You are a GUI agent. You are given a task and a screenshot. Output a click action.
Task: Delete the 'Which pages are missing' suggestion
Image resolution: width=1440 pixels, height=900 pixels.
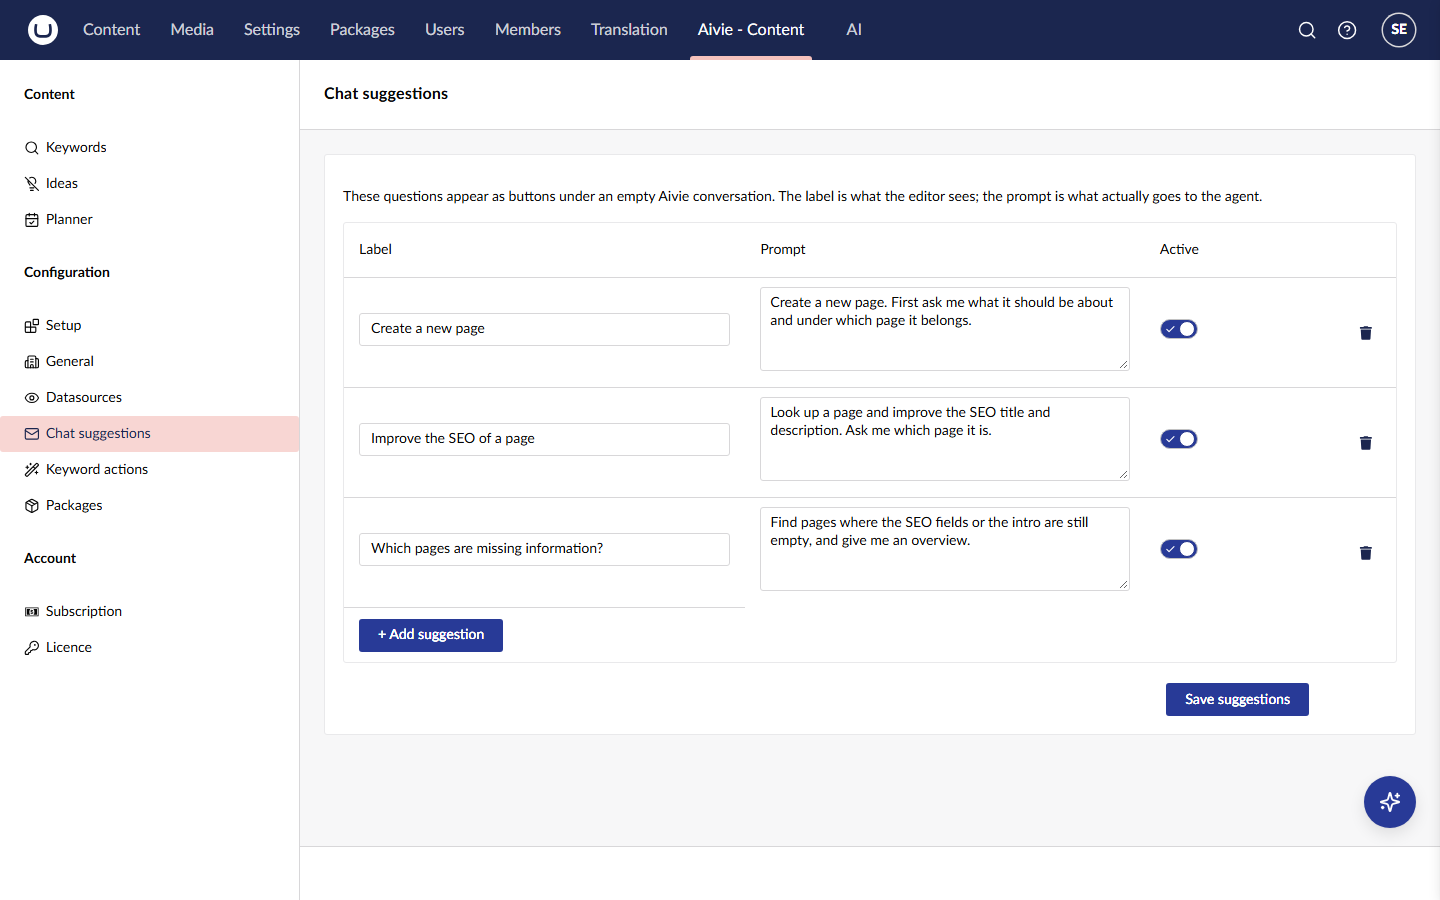(x=1366, y=553)
